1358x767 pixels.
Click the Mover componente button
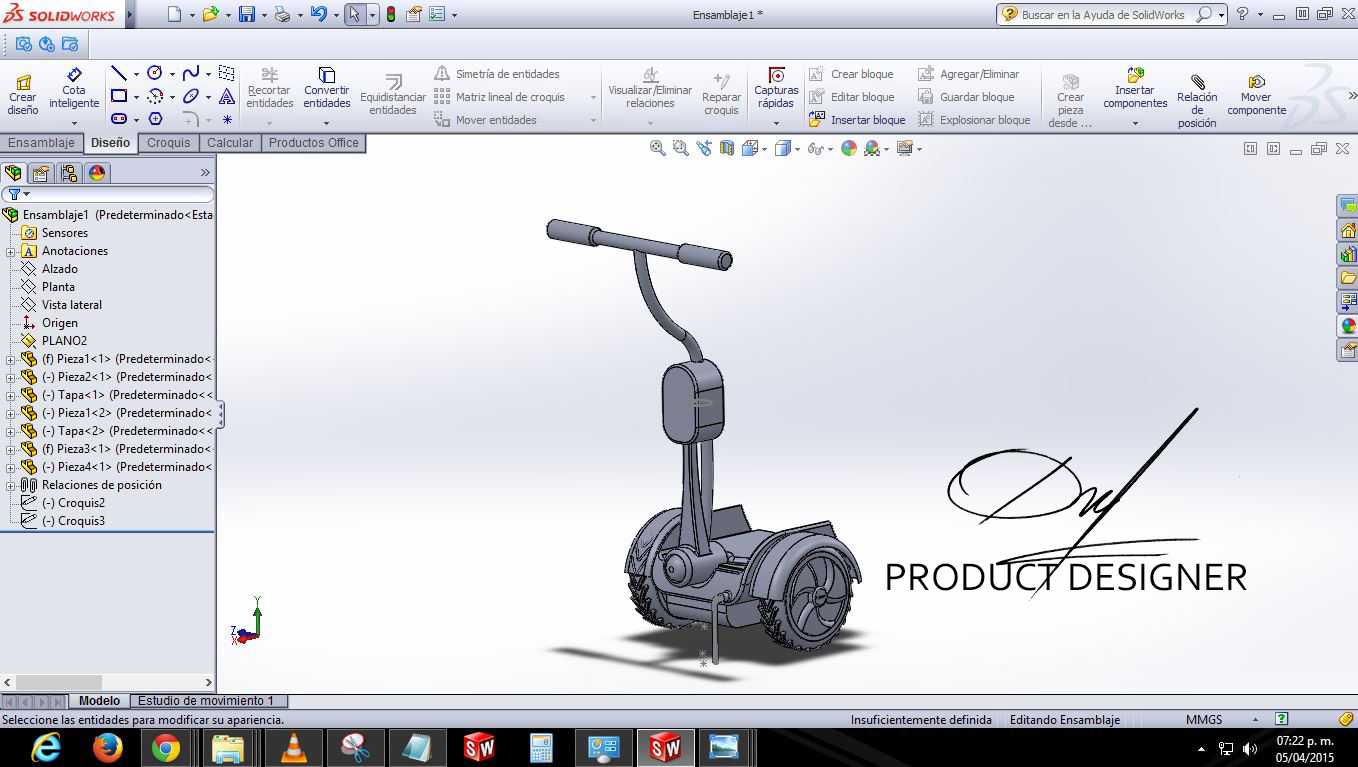tap(1257, 95)
